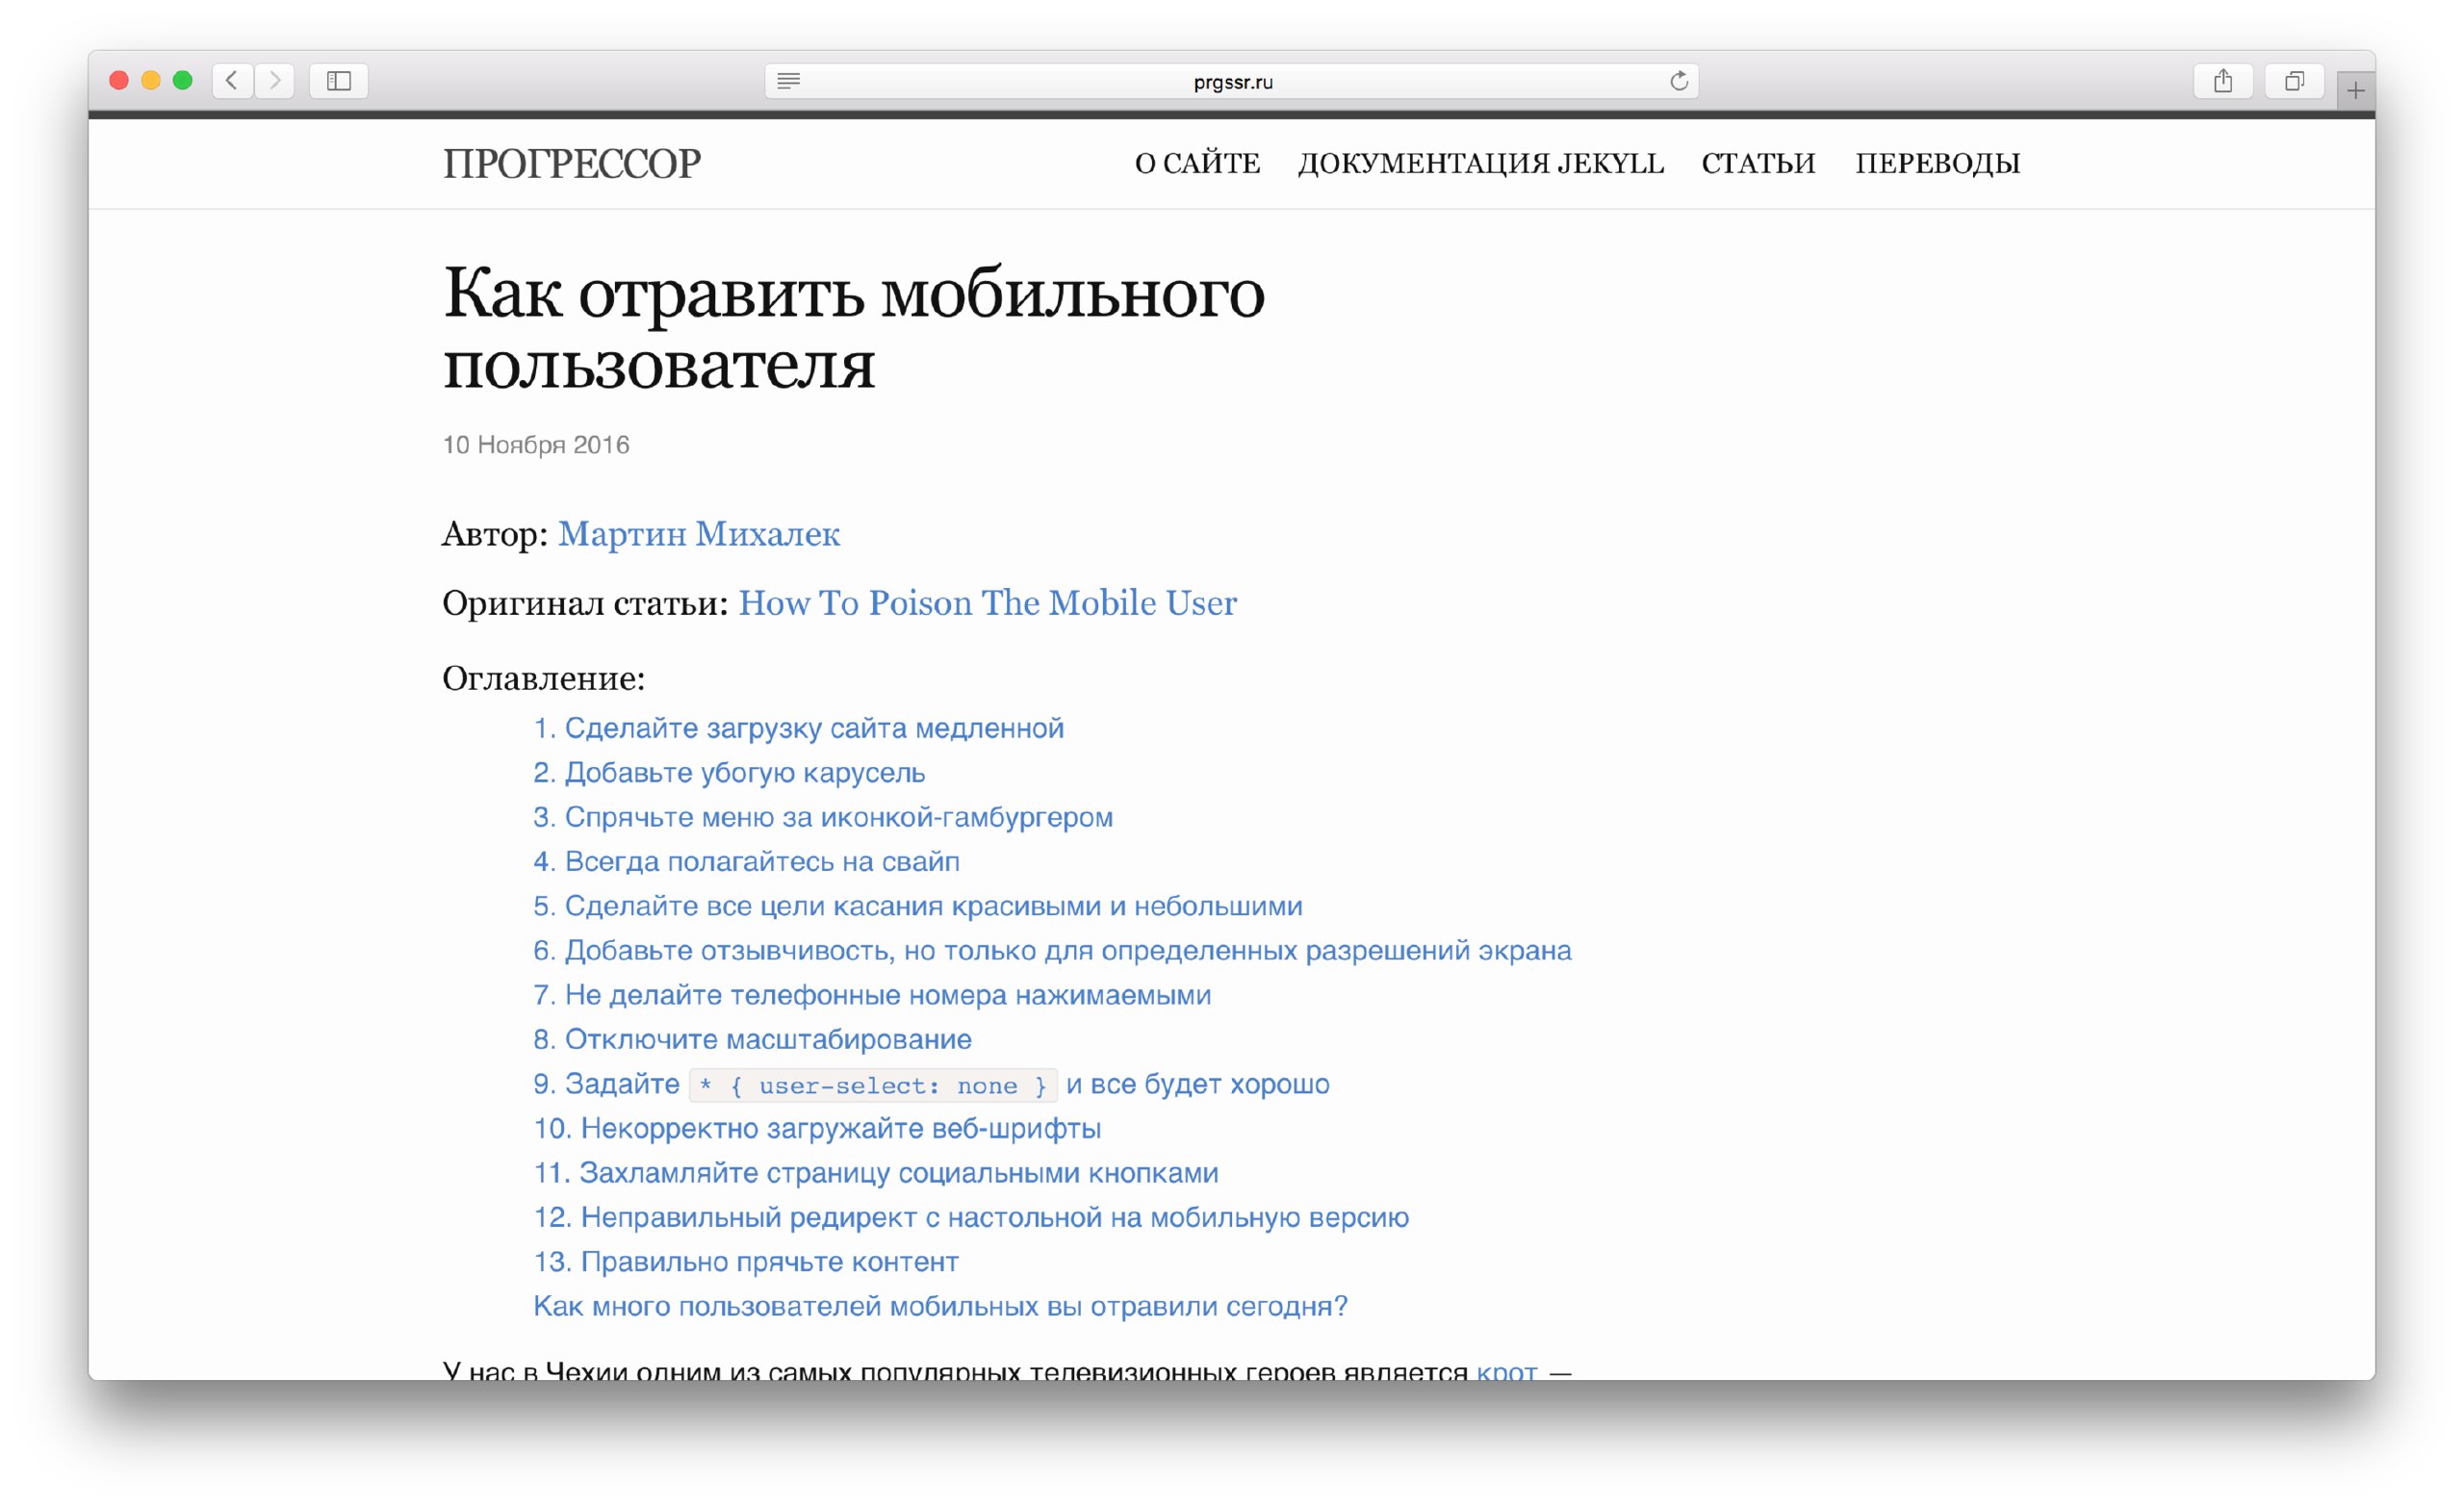
Task: Show the Safari sidebar
Action: (339, 80)
